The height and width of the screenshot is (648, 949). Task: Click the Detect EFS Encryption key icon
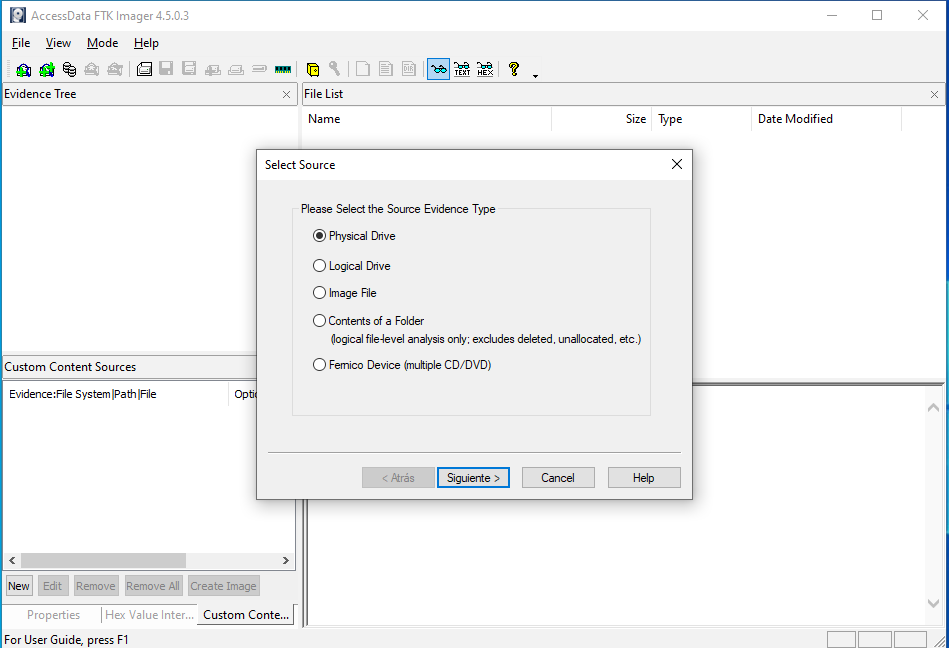[x=335, y=69]
